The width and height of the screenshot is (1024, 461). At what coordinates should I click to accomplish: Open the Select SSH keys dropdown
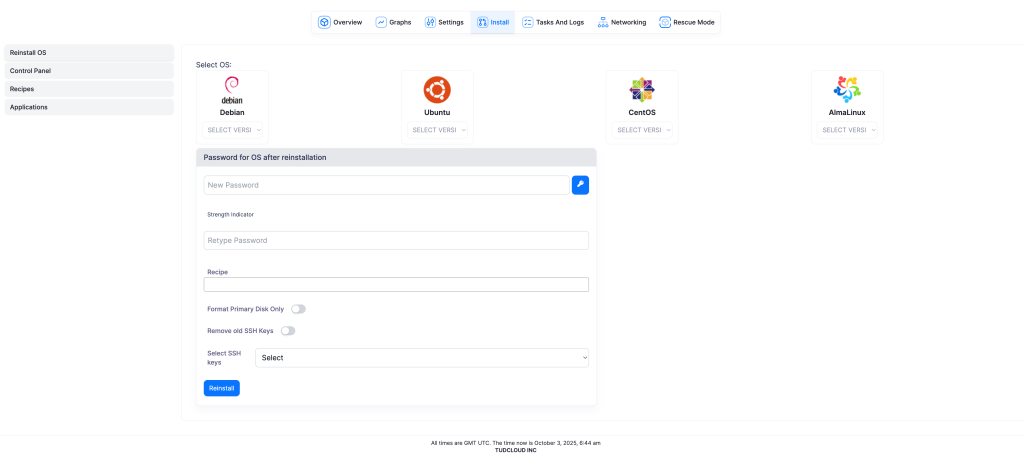[421, 358]
